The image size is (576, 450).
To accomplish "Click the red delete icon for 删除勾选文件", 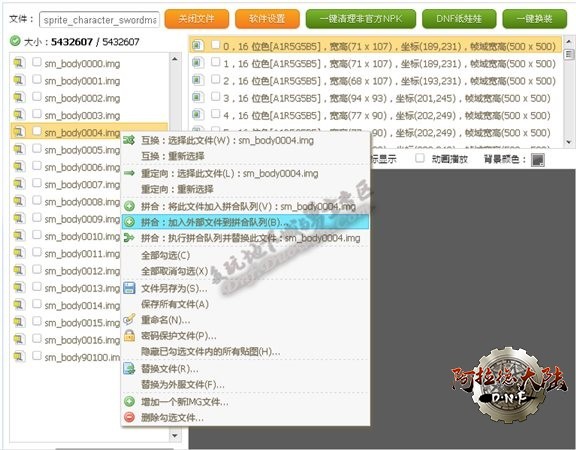I will (x=129, y=417).
